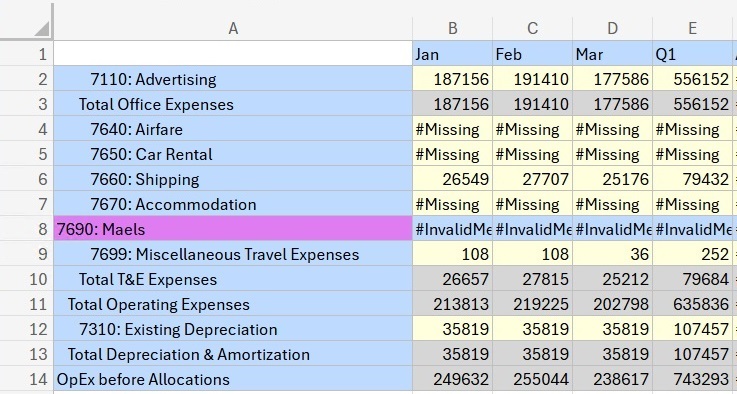Select the 7110: Advertising cell
The height and width of the screenshot is (394, 737).
tap(233, 79)
